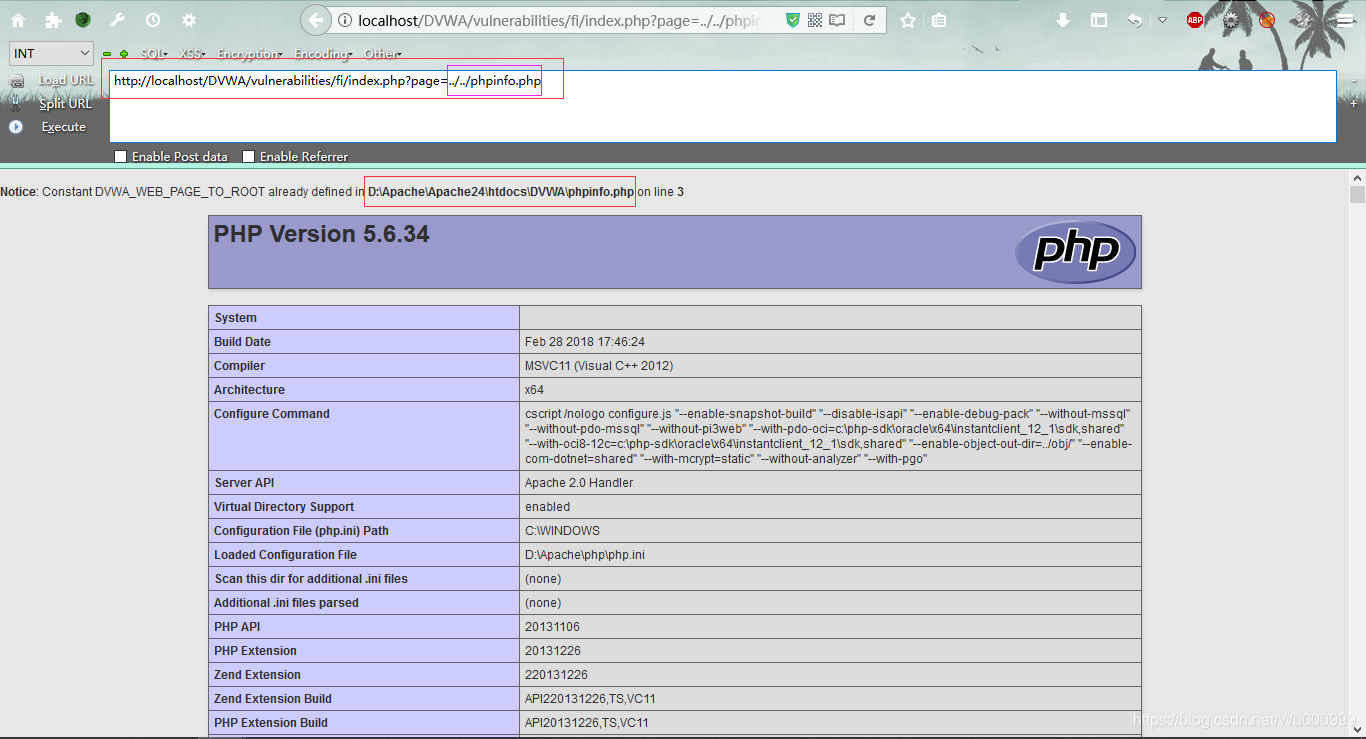Click the 'Apache 2.0 Handler' value
The width and height of the screenshot is (1366, 739).
pyautogui.click(x=579, y=483)
